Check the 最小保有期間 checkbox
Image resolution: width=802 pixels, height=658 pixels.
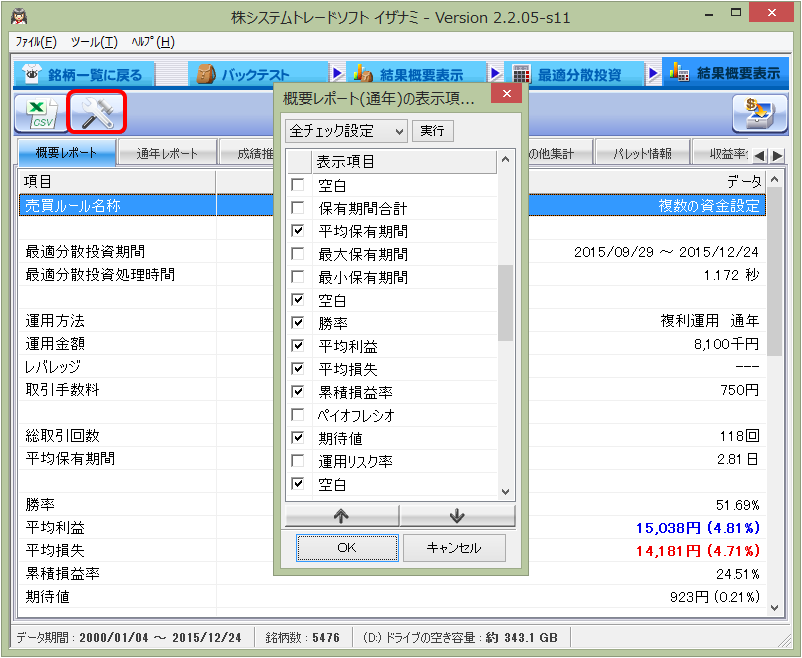tap(298, 276)
